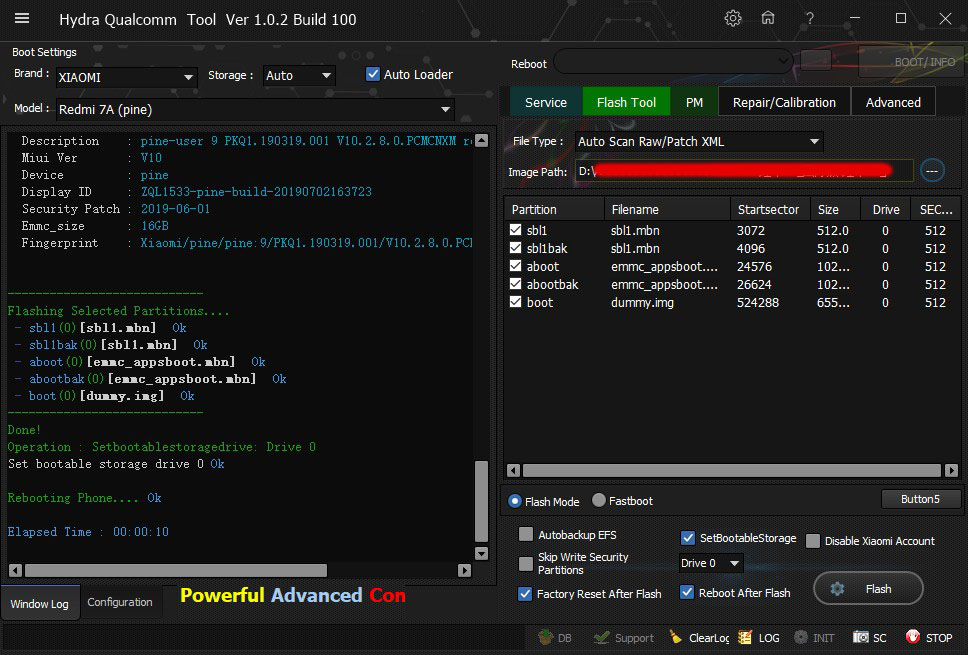968x655 pixels.
Task: Open settings gear icon in title bar
Action: [733, 19]
